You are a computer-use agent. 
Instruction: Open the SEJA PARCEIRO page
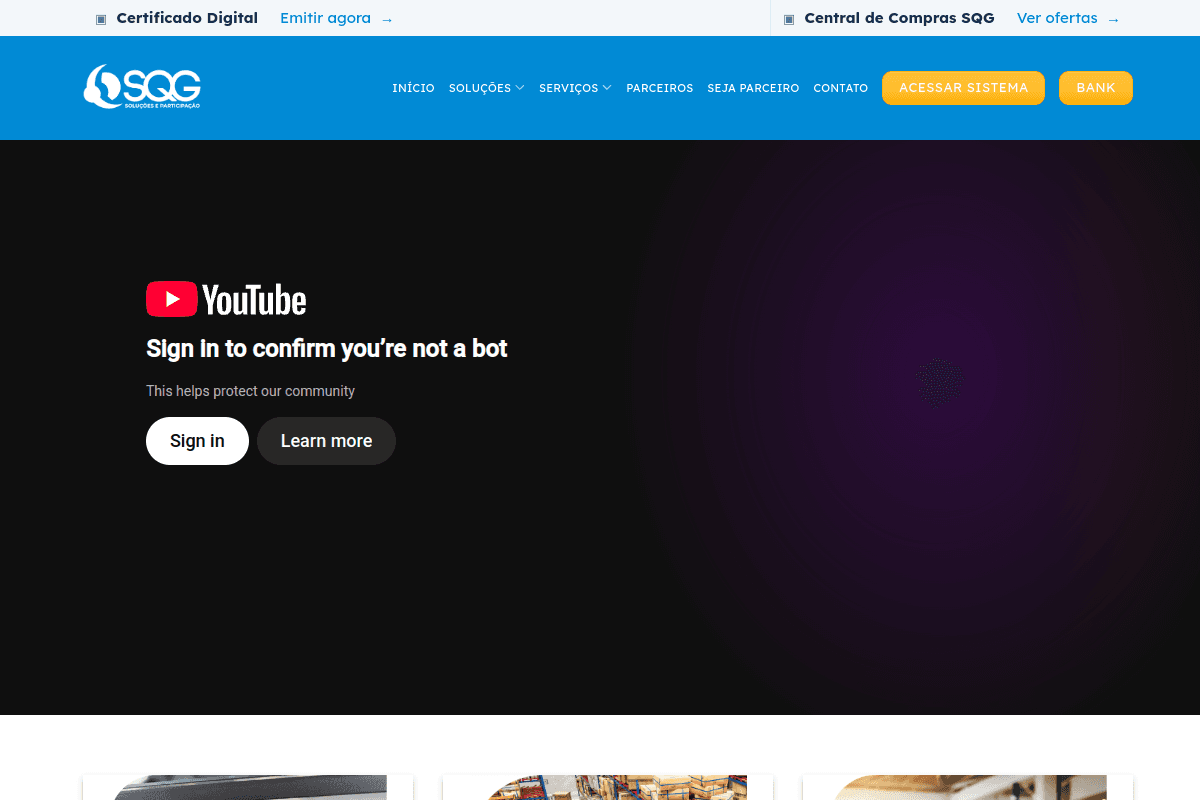click(753, 88)
